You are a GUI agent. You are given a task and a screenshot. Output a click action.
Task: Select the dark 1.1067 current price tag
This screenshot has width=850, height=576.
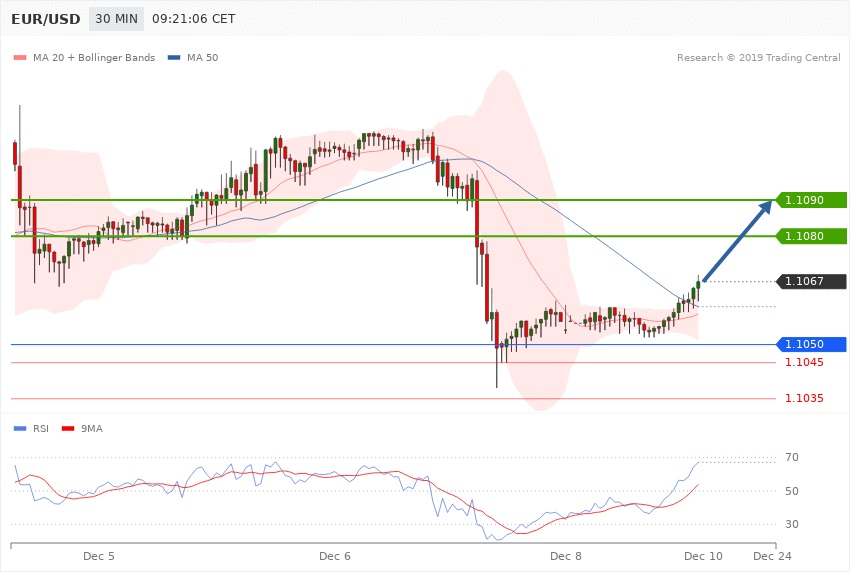(811, 282)
